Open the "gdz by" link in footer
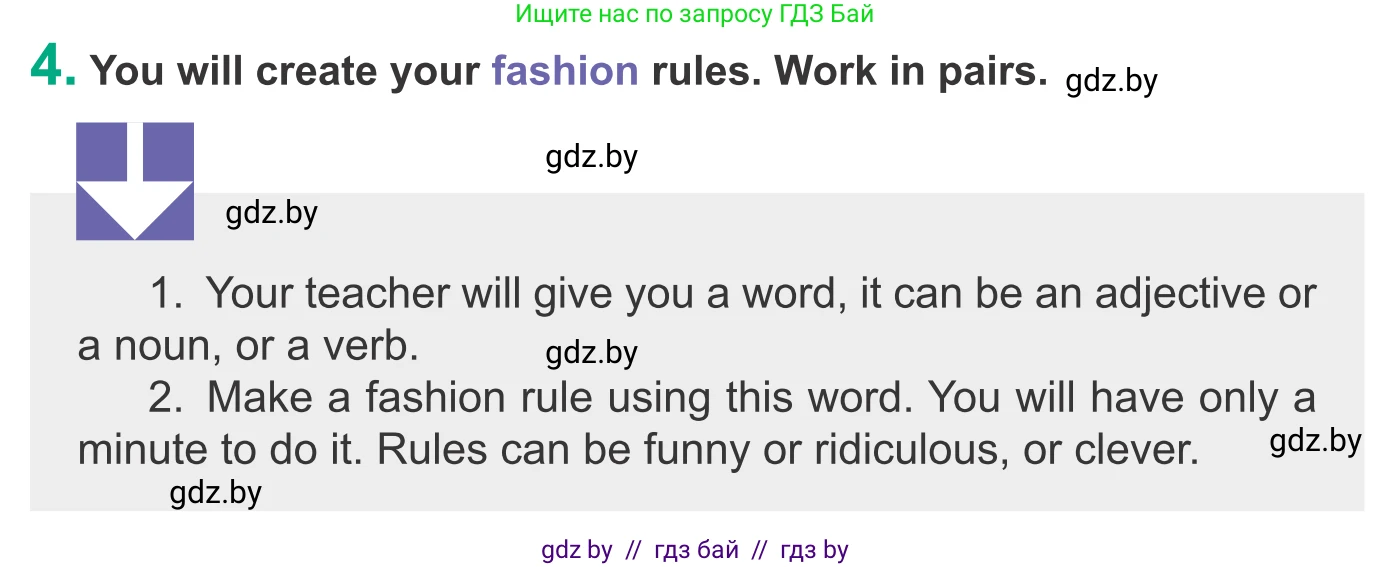 tap(576, 550)
